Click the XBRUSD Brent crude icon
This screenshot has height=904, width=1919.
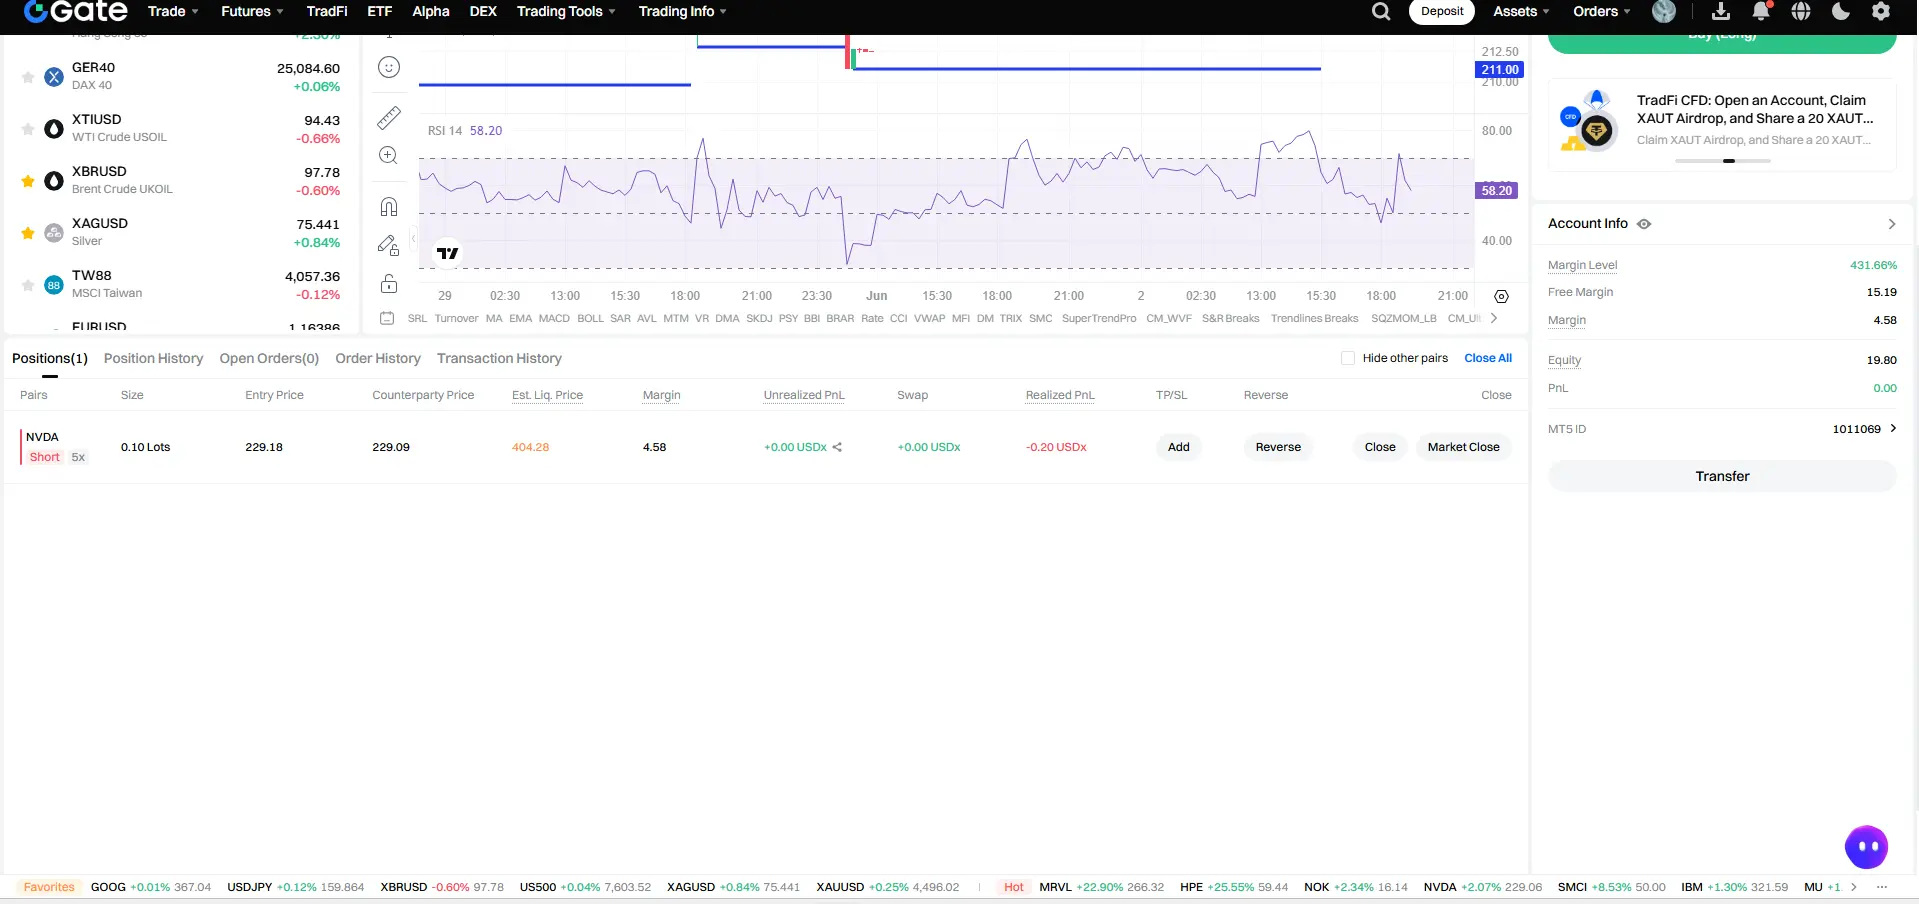tap(54, 181)
